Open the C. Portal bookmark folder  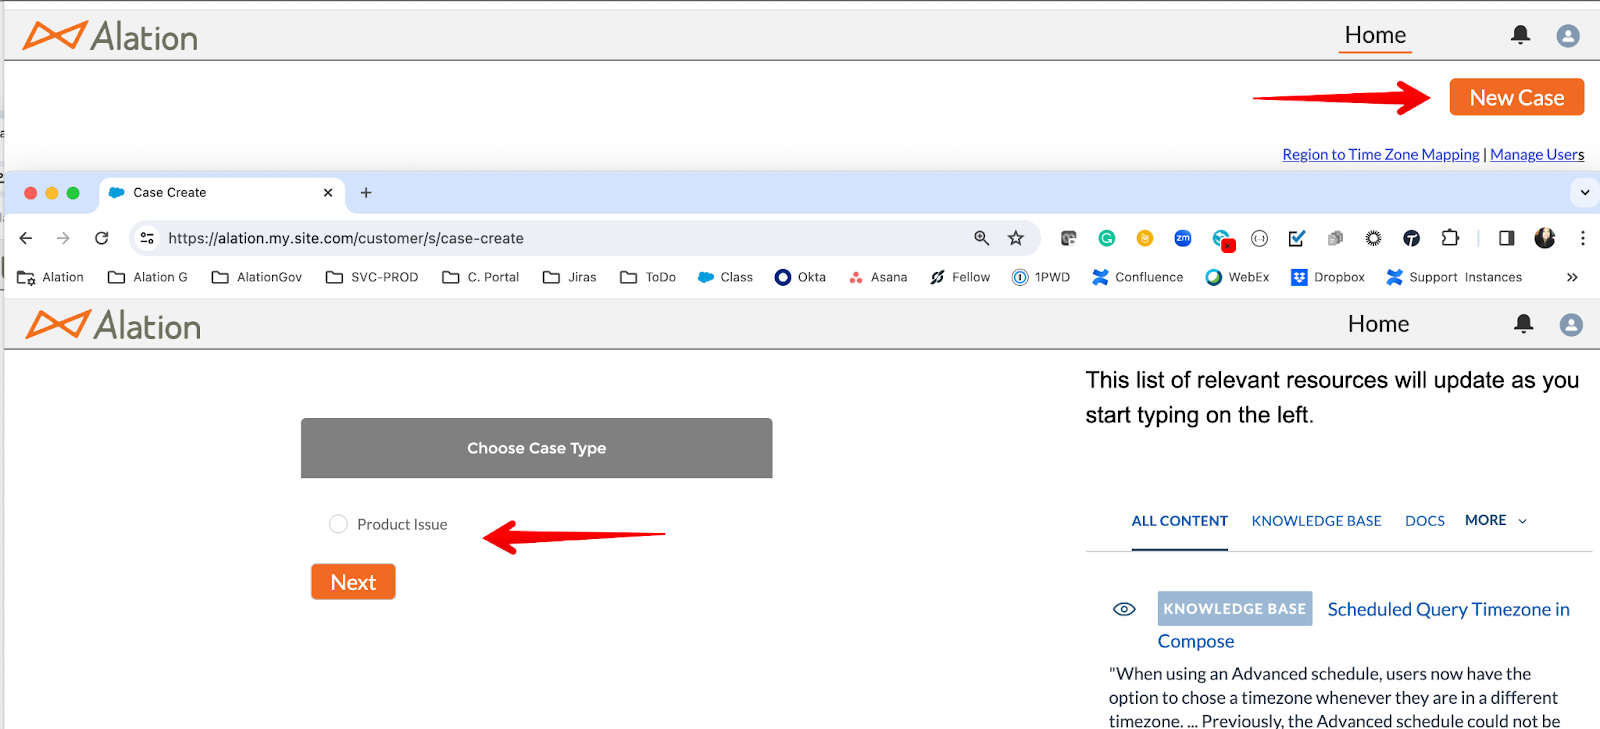point(481,277)
